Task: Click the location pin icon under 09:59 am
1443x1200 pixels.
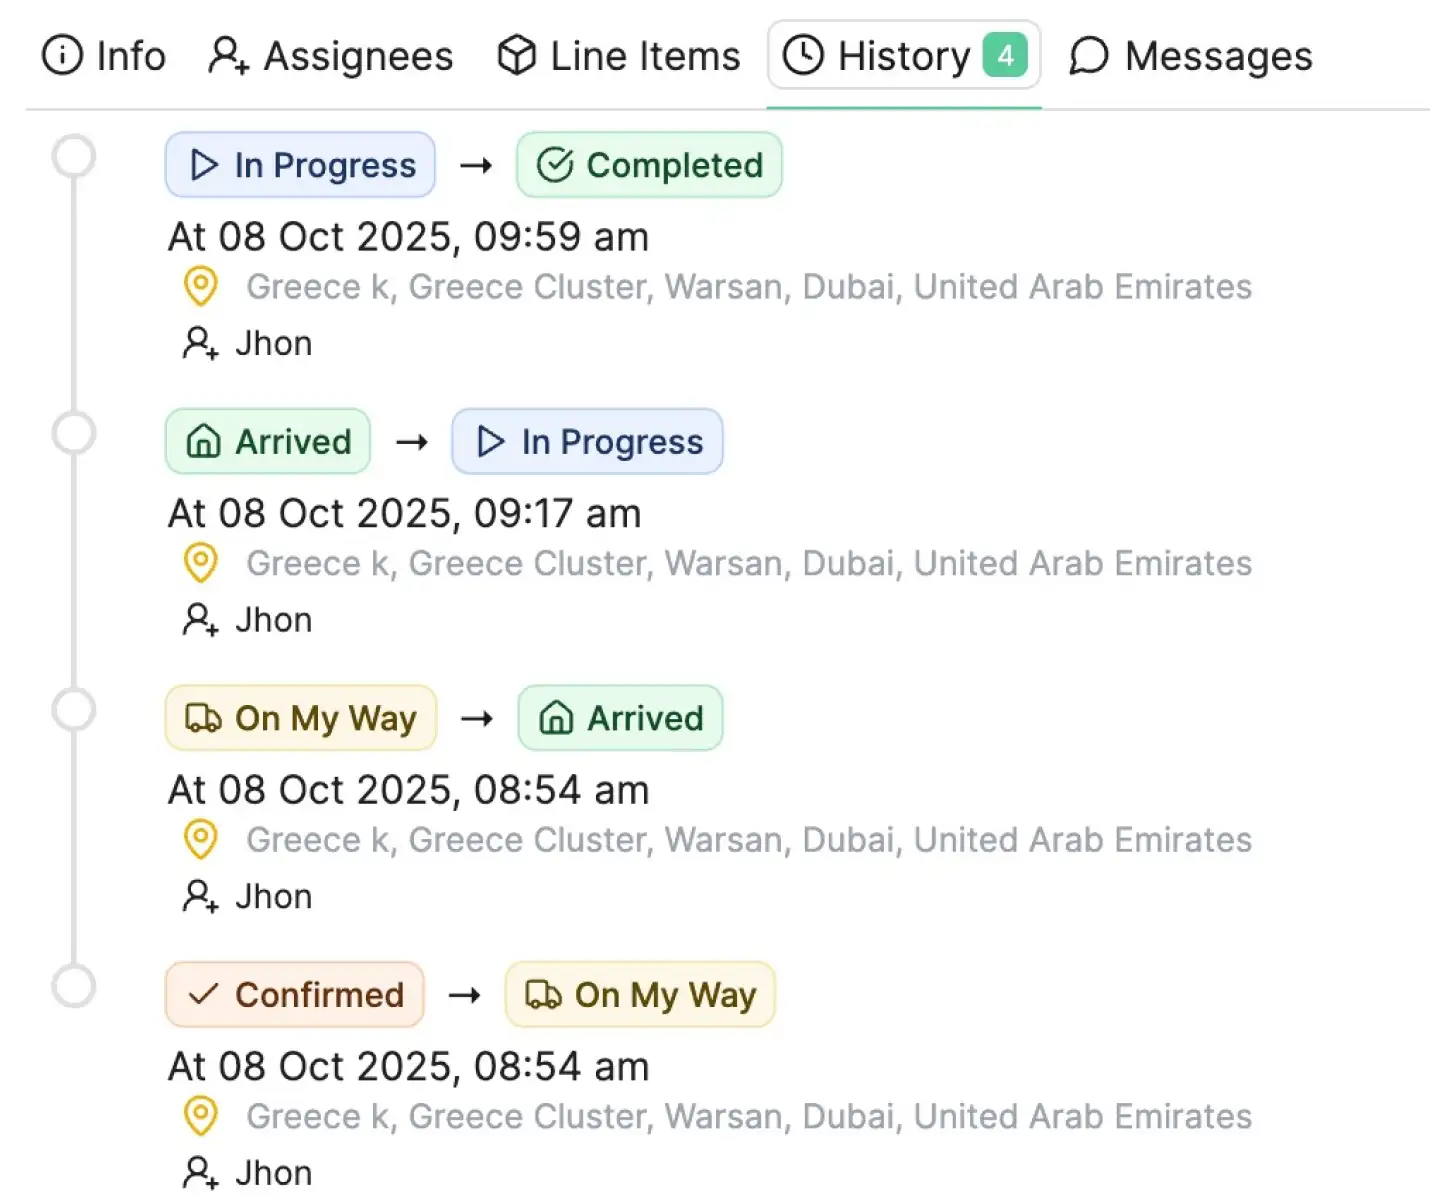Action: pyautogui.click(x=201, y=287)
